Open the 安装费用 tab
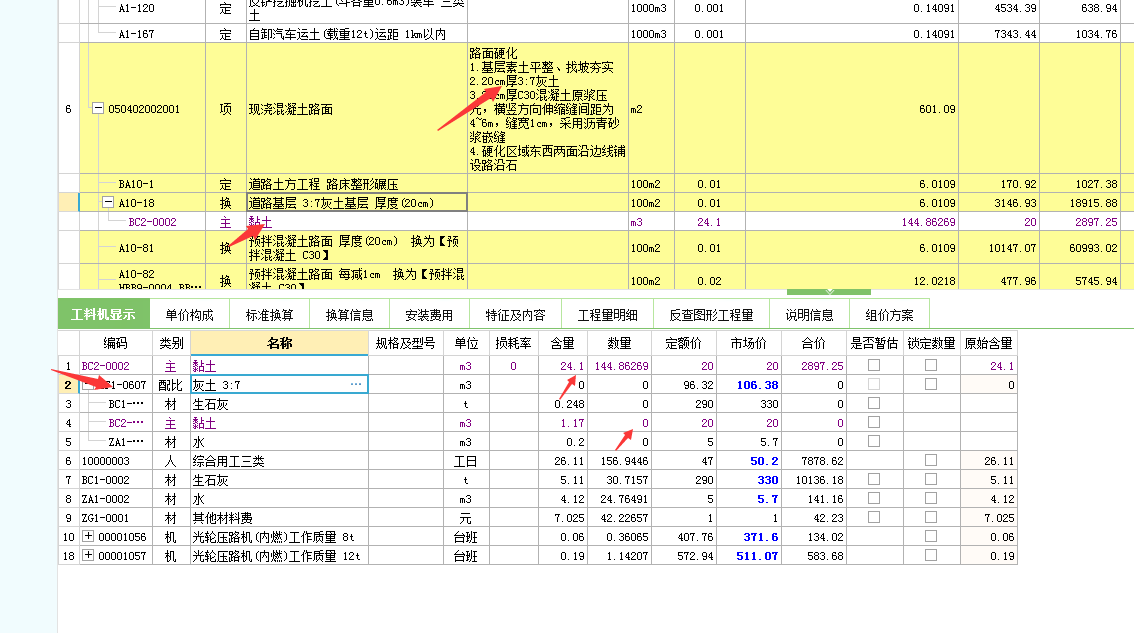 429,315
